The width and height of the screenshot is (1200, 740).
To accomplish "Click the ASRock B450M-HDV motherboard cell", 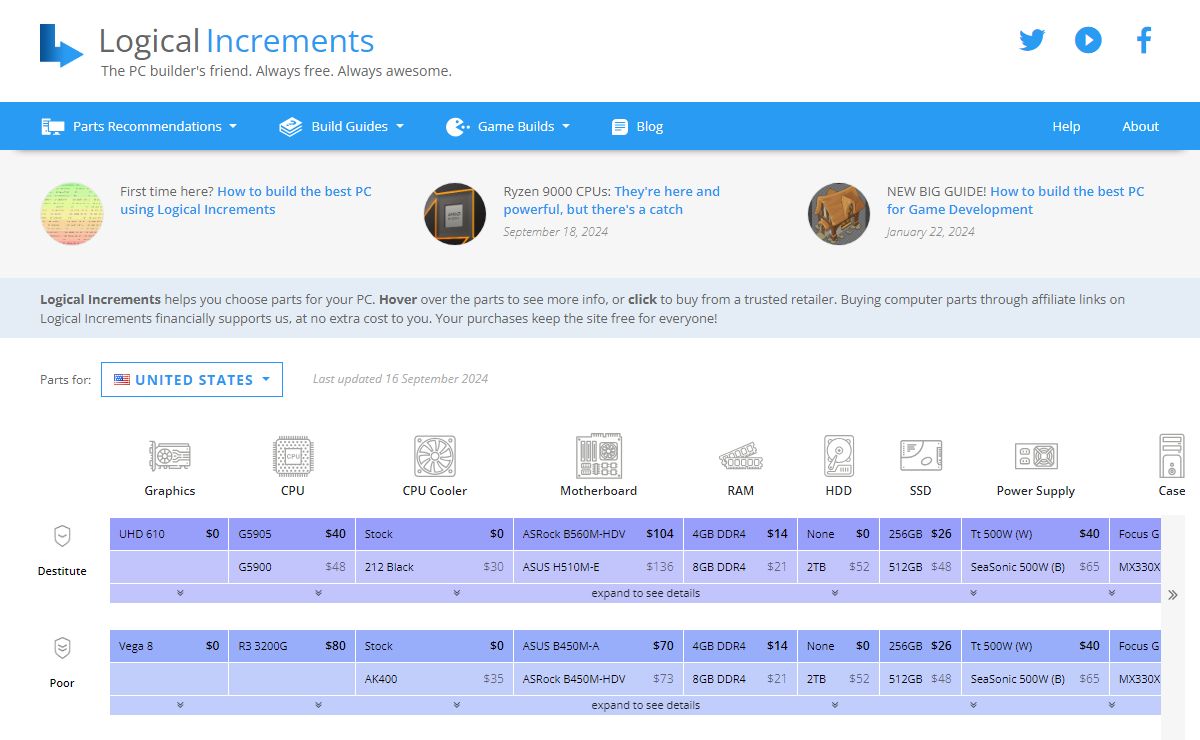I will pyautogui.click(x=598, y=679).
